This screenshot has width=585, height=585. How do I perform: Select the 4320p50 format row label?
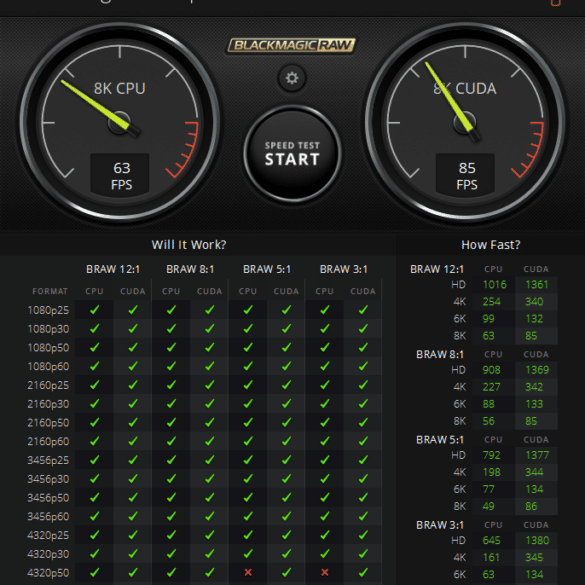tap(48, 573)
